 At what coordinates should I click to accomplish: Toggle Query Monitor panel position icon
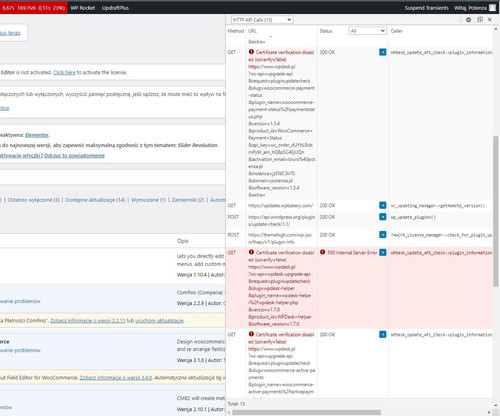click(x=480, y=20)
